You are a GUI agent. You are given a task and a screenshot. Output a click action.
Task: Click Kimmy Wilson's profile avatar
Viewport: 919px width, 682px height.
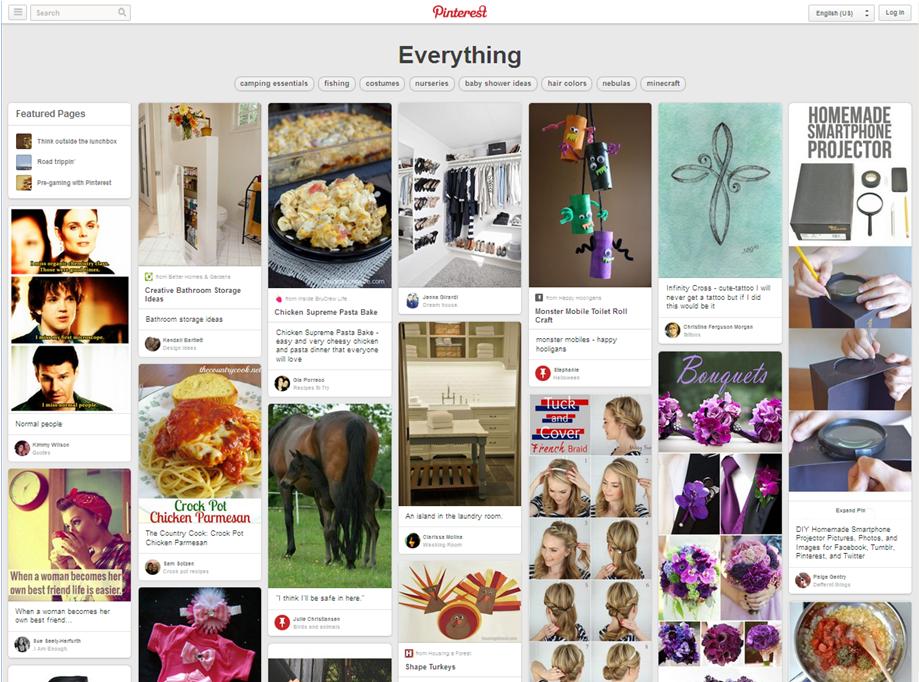tap(22, 448)
